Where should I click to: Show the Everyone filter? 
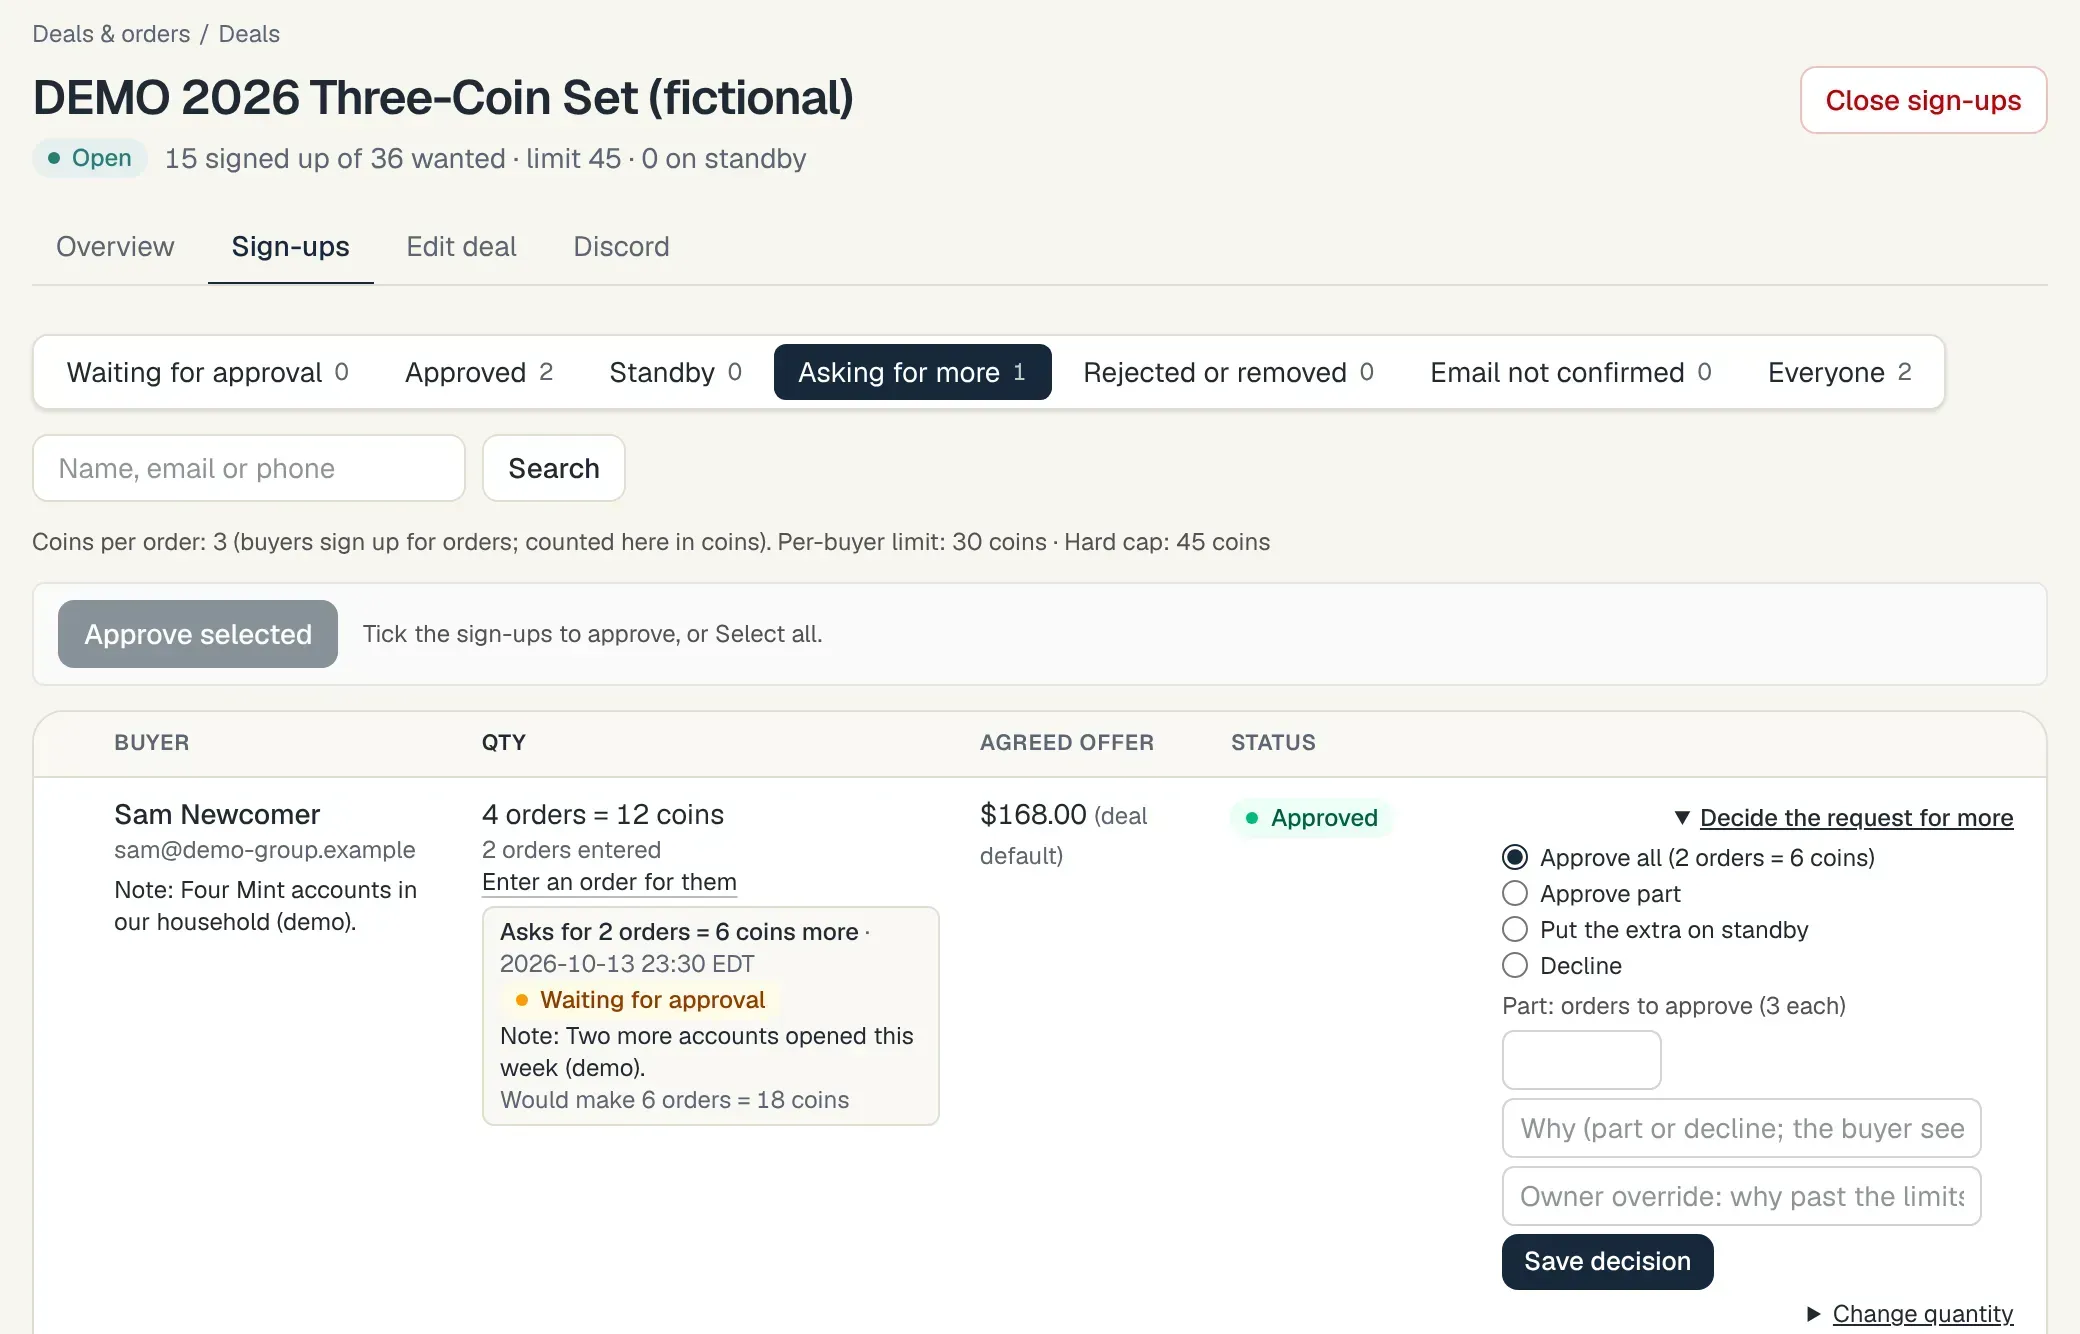click(1840, 372)
